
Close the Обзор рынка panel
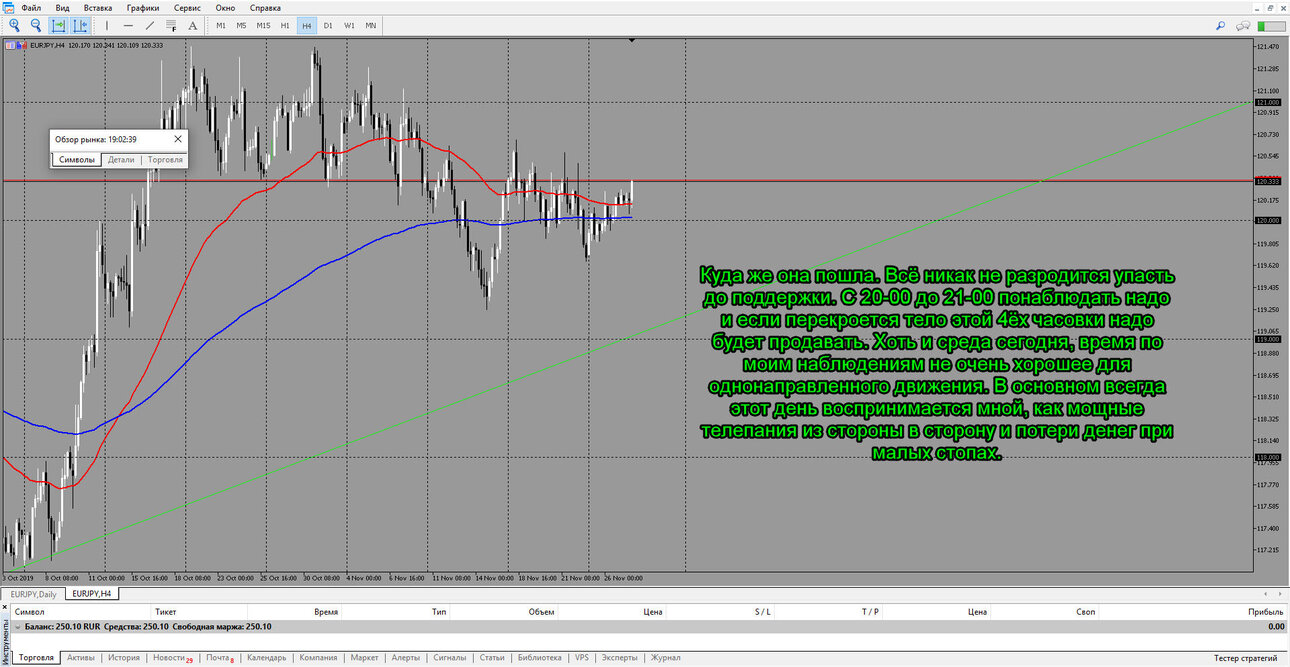tap(178, 139)
